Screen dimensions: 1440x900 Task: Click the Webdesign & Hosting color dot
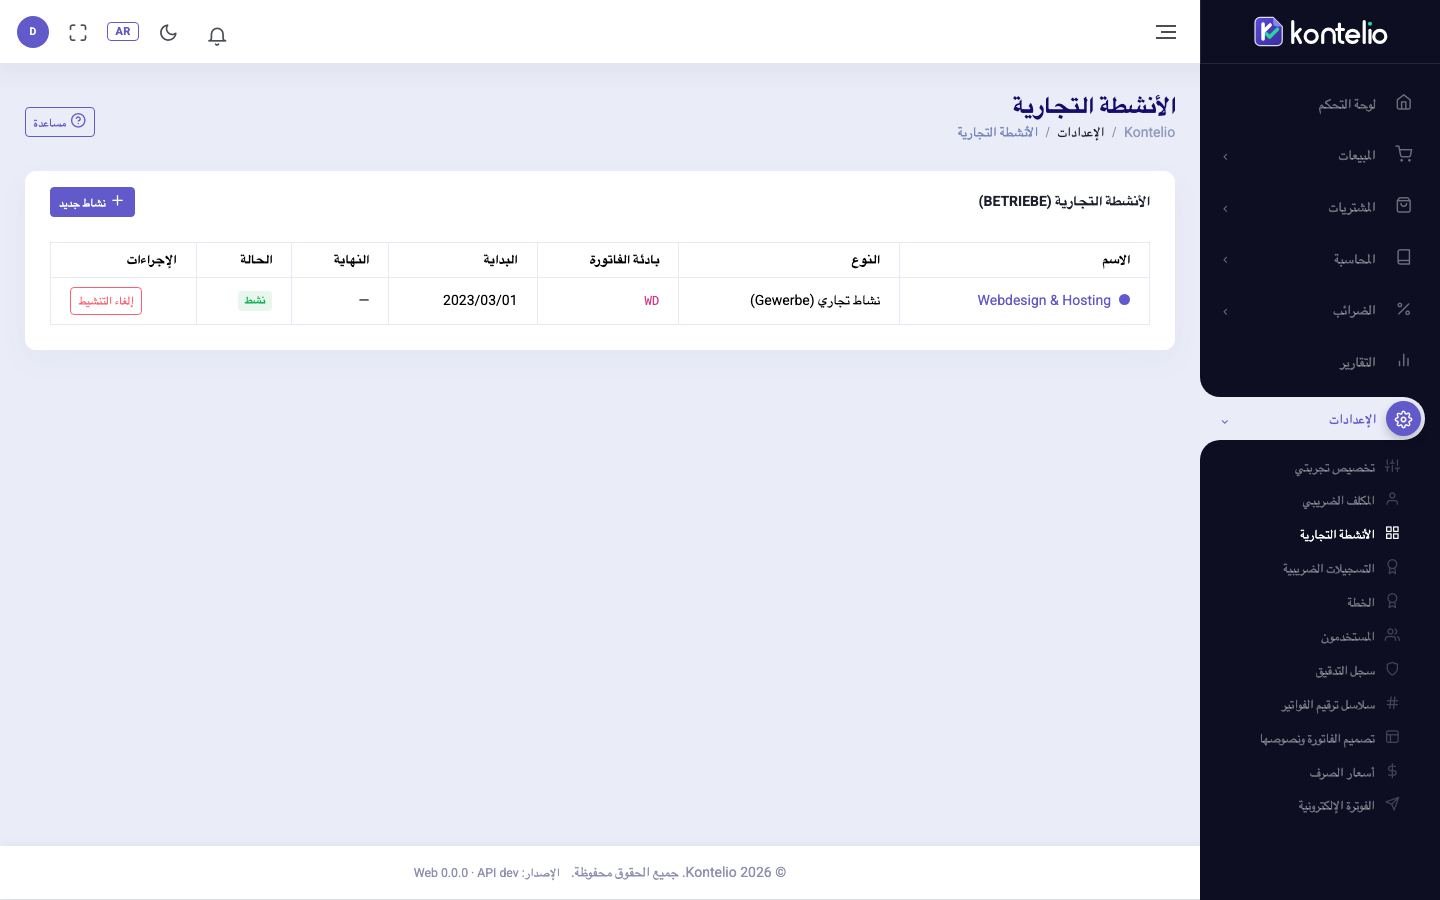tap(1124, 300)
